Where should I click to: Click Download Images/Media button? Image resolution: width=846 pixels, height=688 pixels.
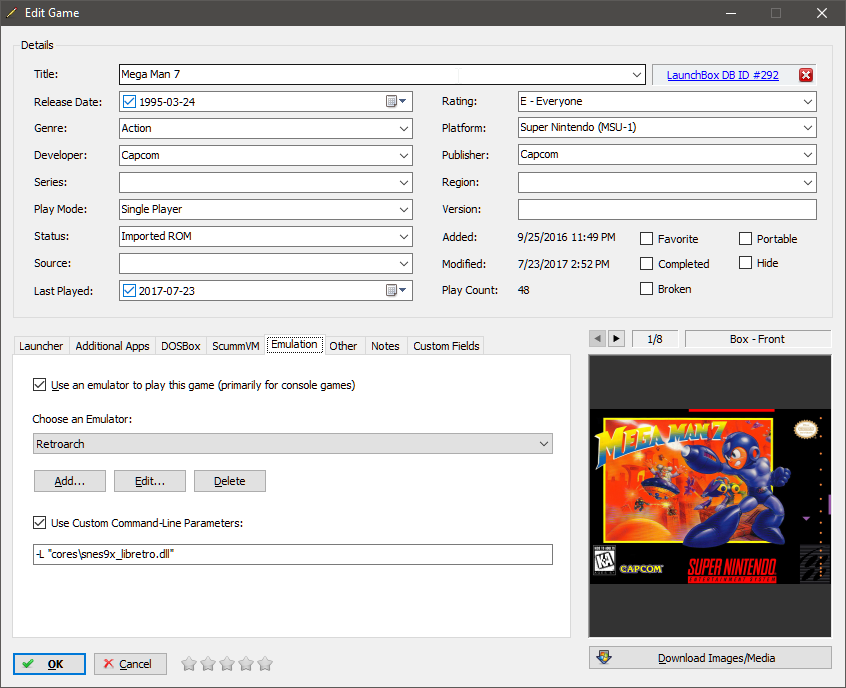pyautogui.click(x=710, y=658)
